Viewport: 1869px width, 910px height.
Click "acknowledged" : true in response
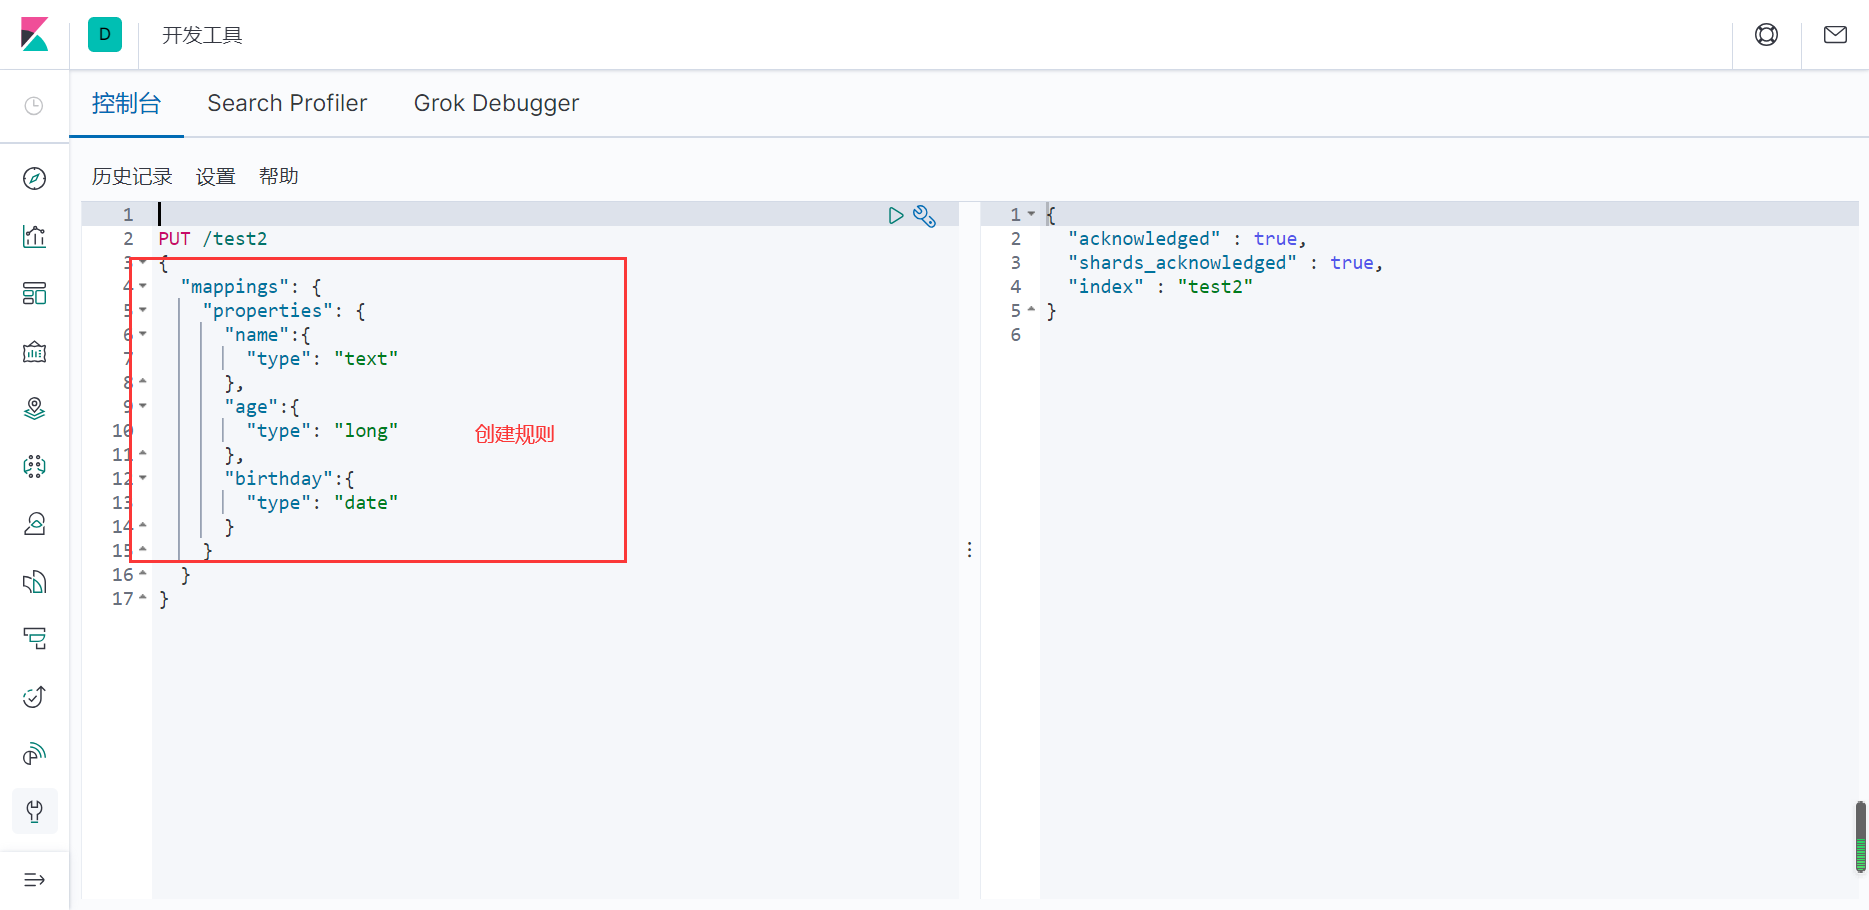[1187, 239]
